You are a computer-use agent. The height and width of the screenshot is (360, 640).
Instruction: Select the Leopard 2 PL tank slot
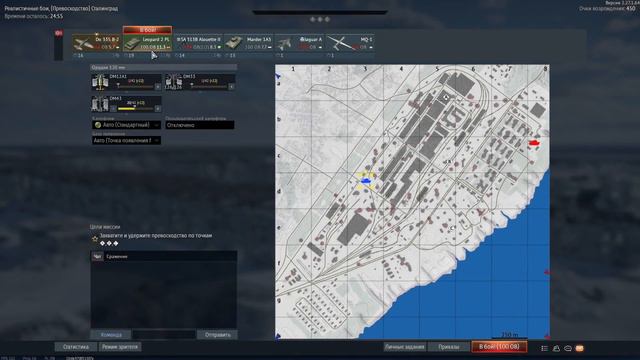tap(147, 43)
